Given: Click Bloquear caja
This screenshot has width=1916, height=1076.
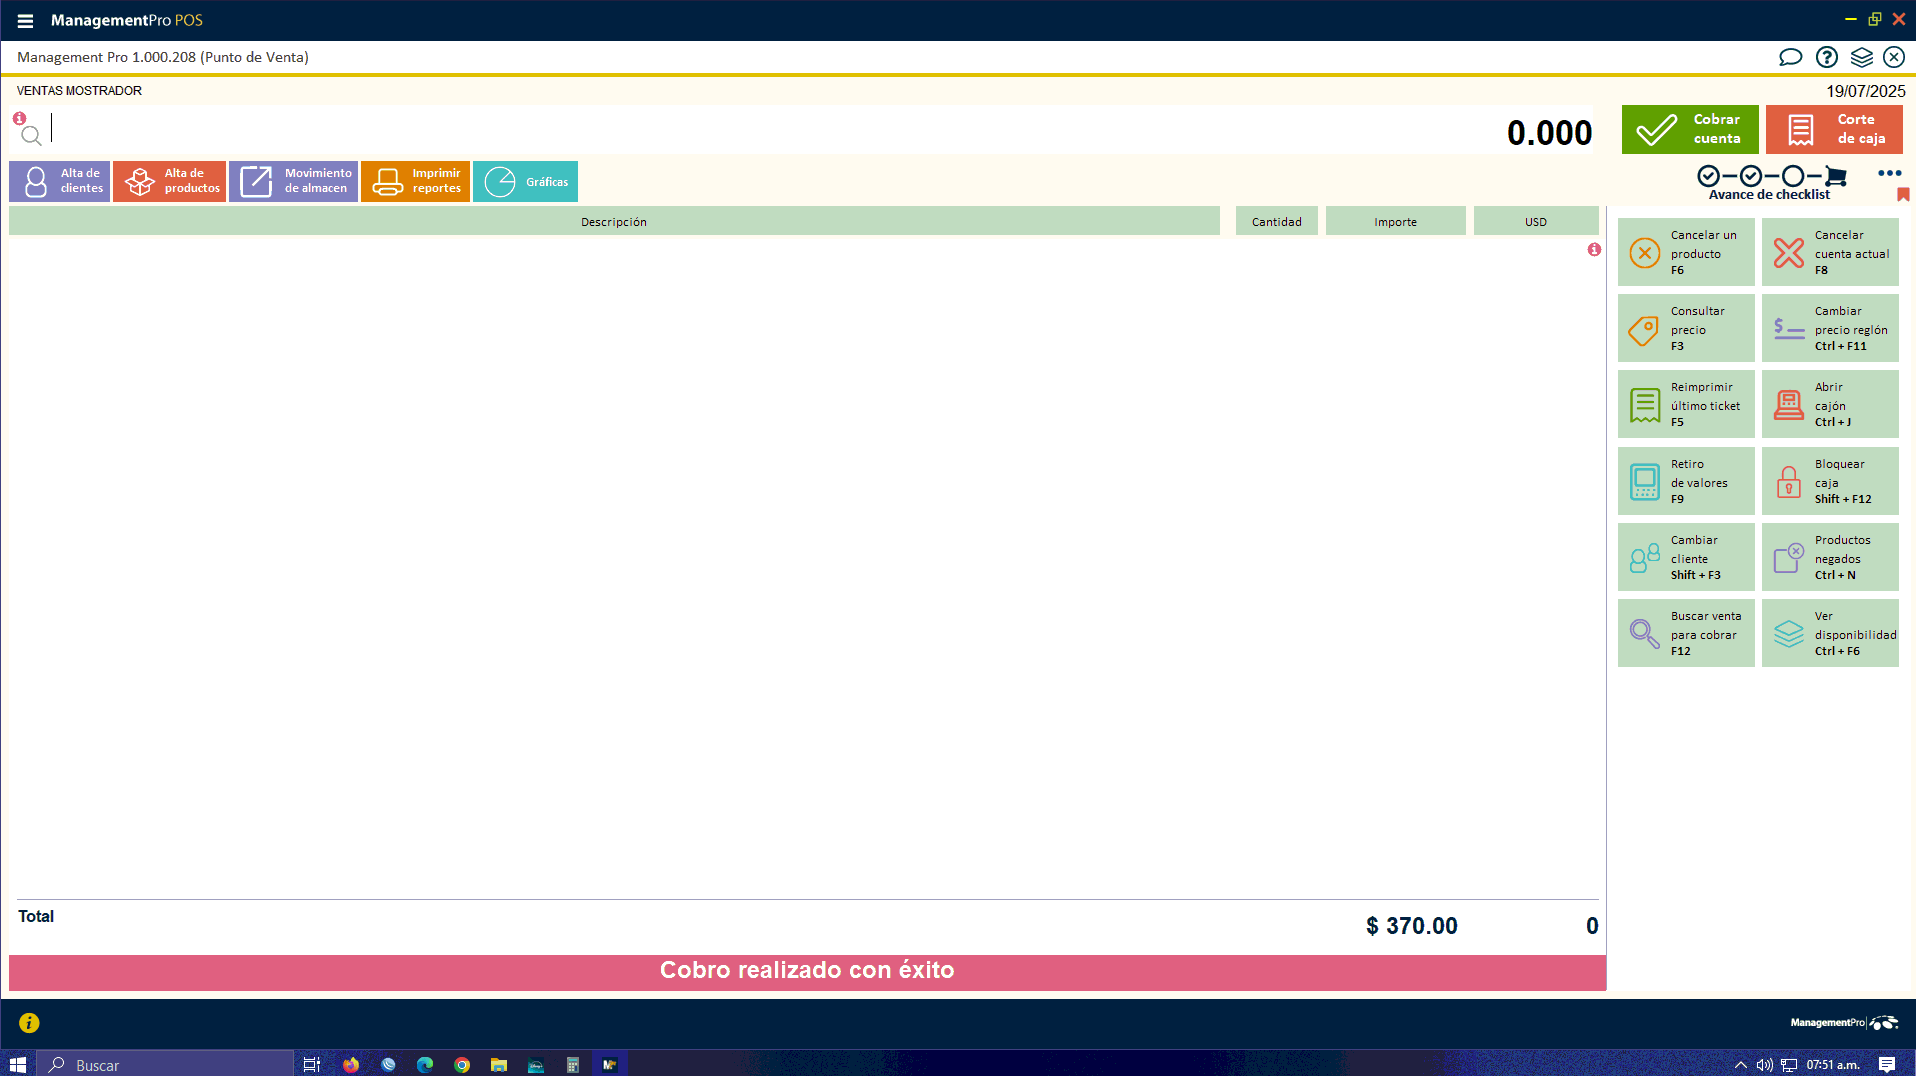Looking at the screenshot, I should coord(1830,481).
